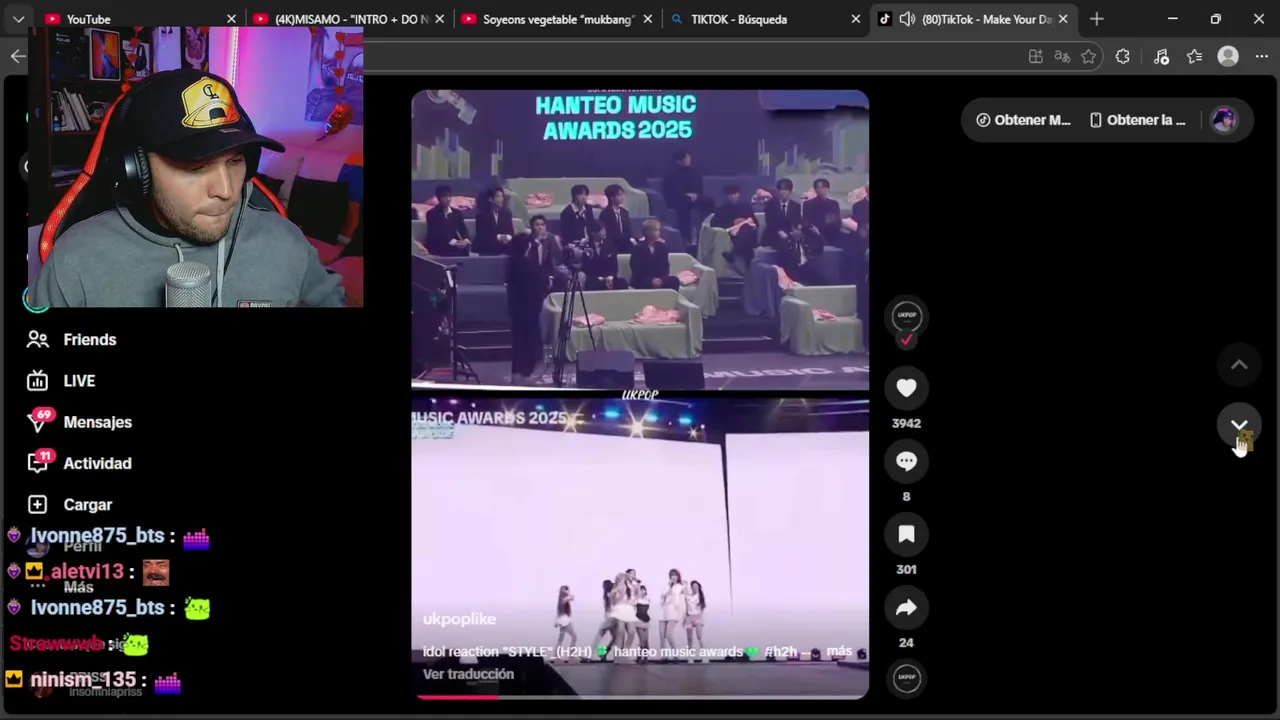
Task: Open the sound disc icon below share
Action: pyautogui.click(x=906, y=678)
